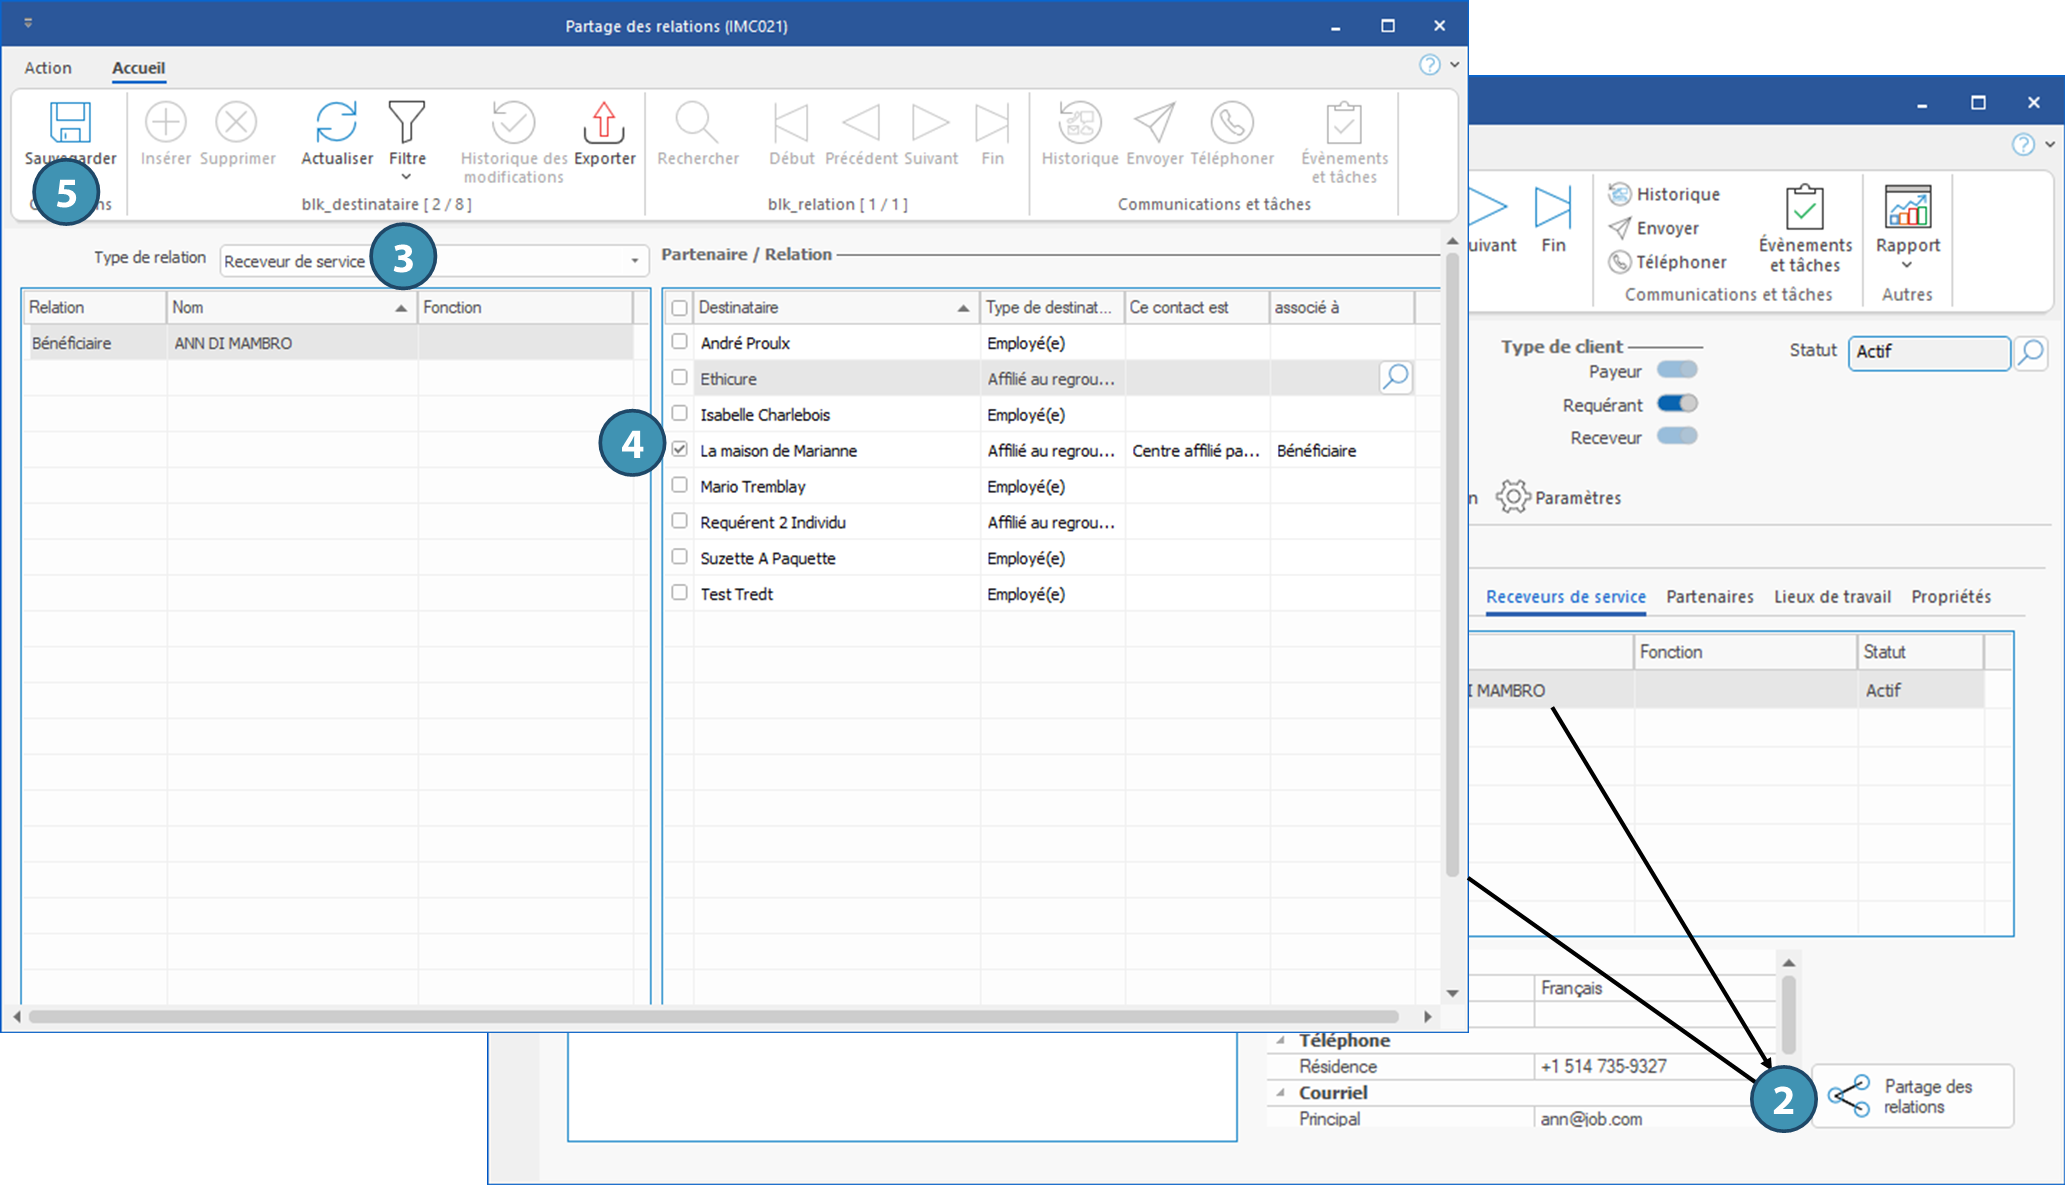Click the Exporter icon in ribbon
2065x1185 pixels.
[604, 124]
